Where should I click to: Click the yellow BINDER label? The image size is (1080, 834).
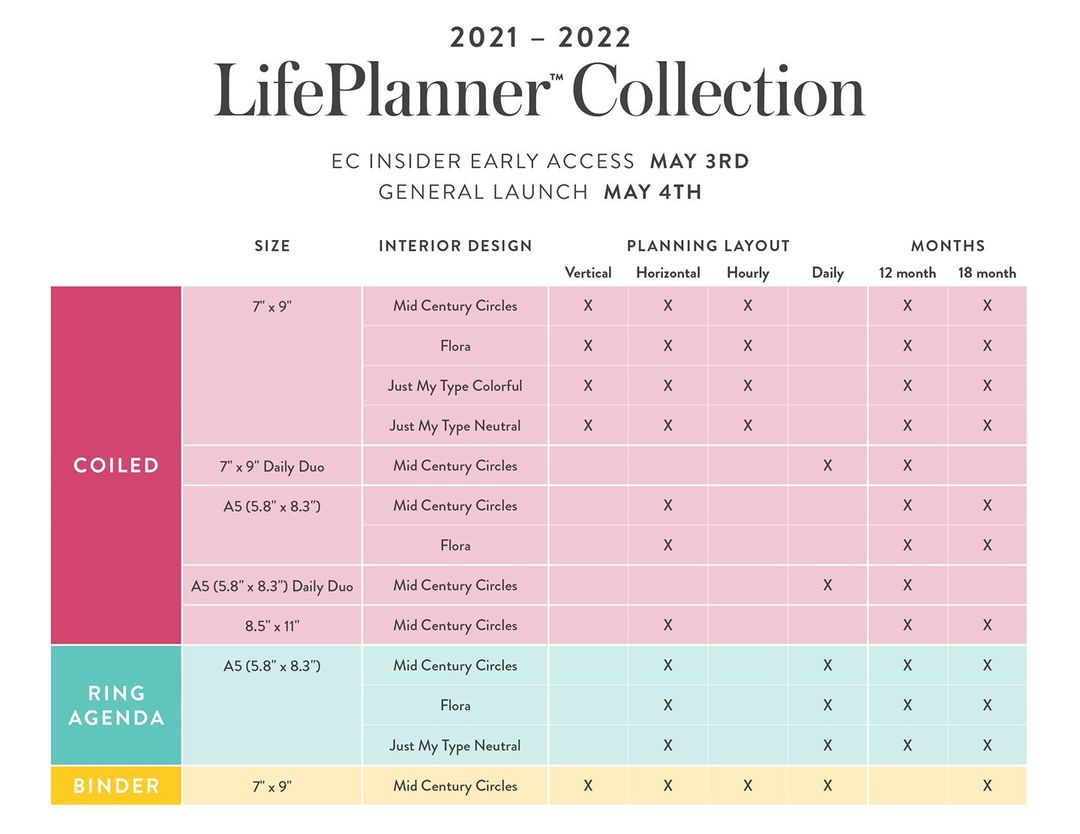(116, 786)
